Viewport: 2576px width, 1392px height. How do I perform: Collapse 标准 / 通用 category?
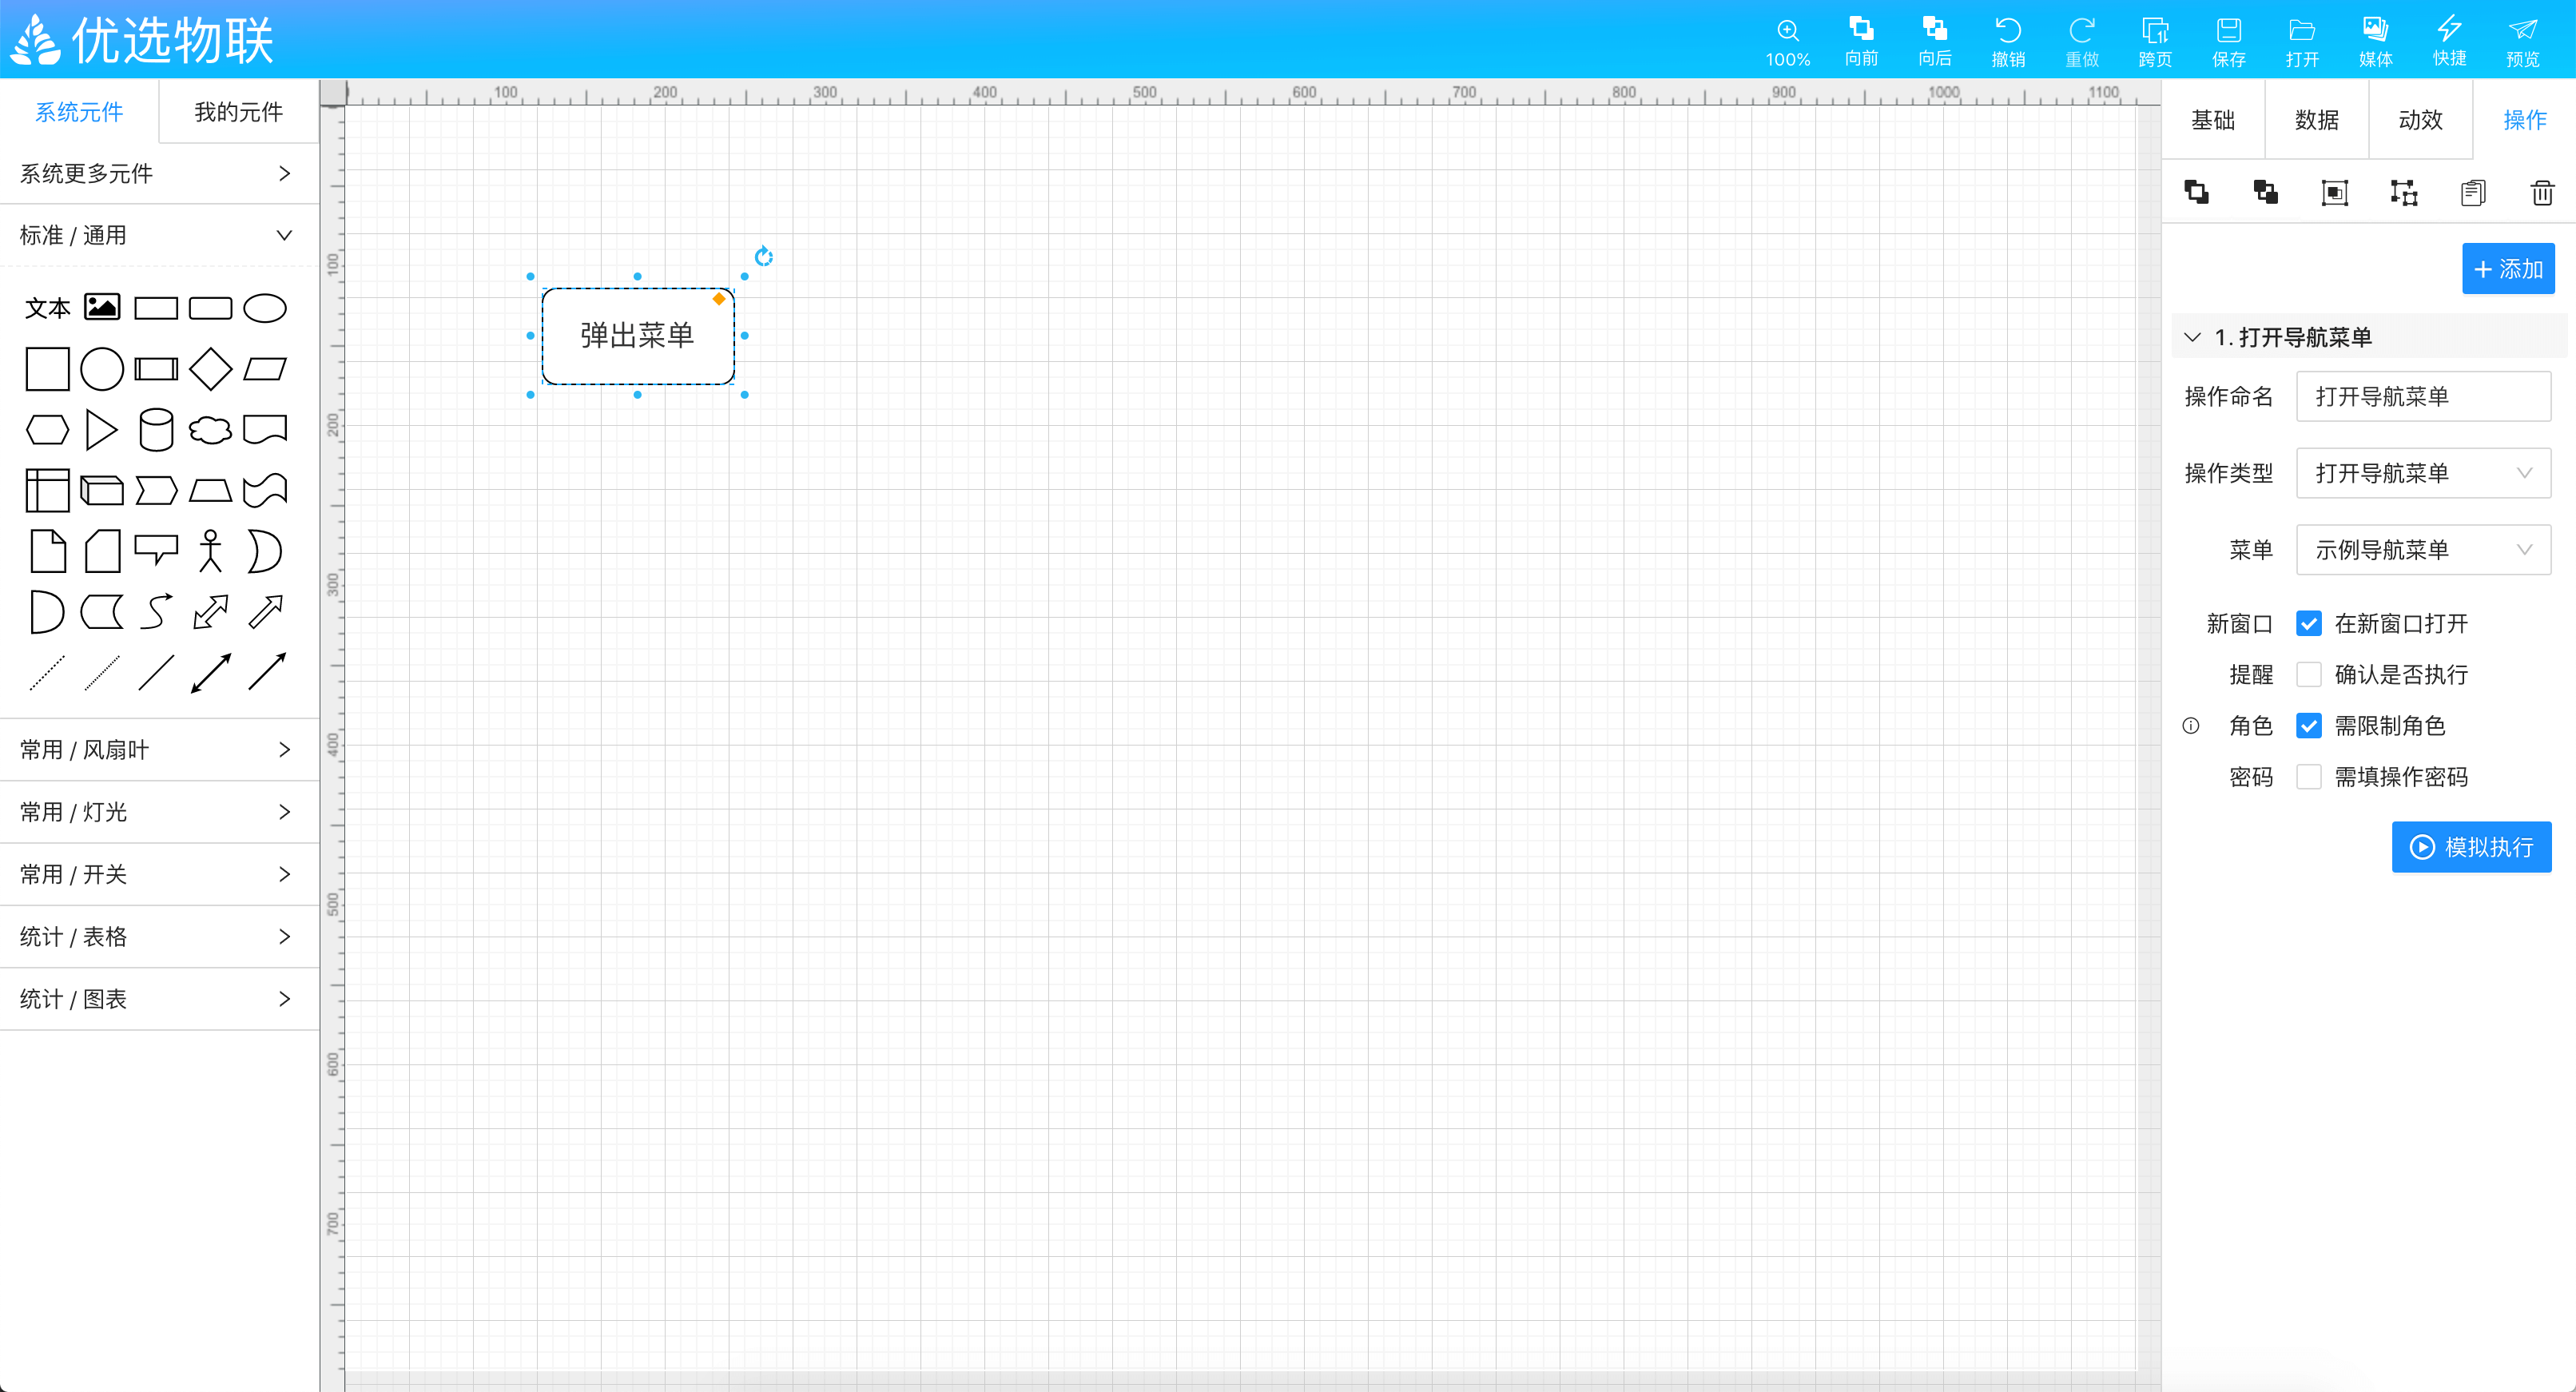160,235
